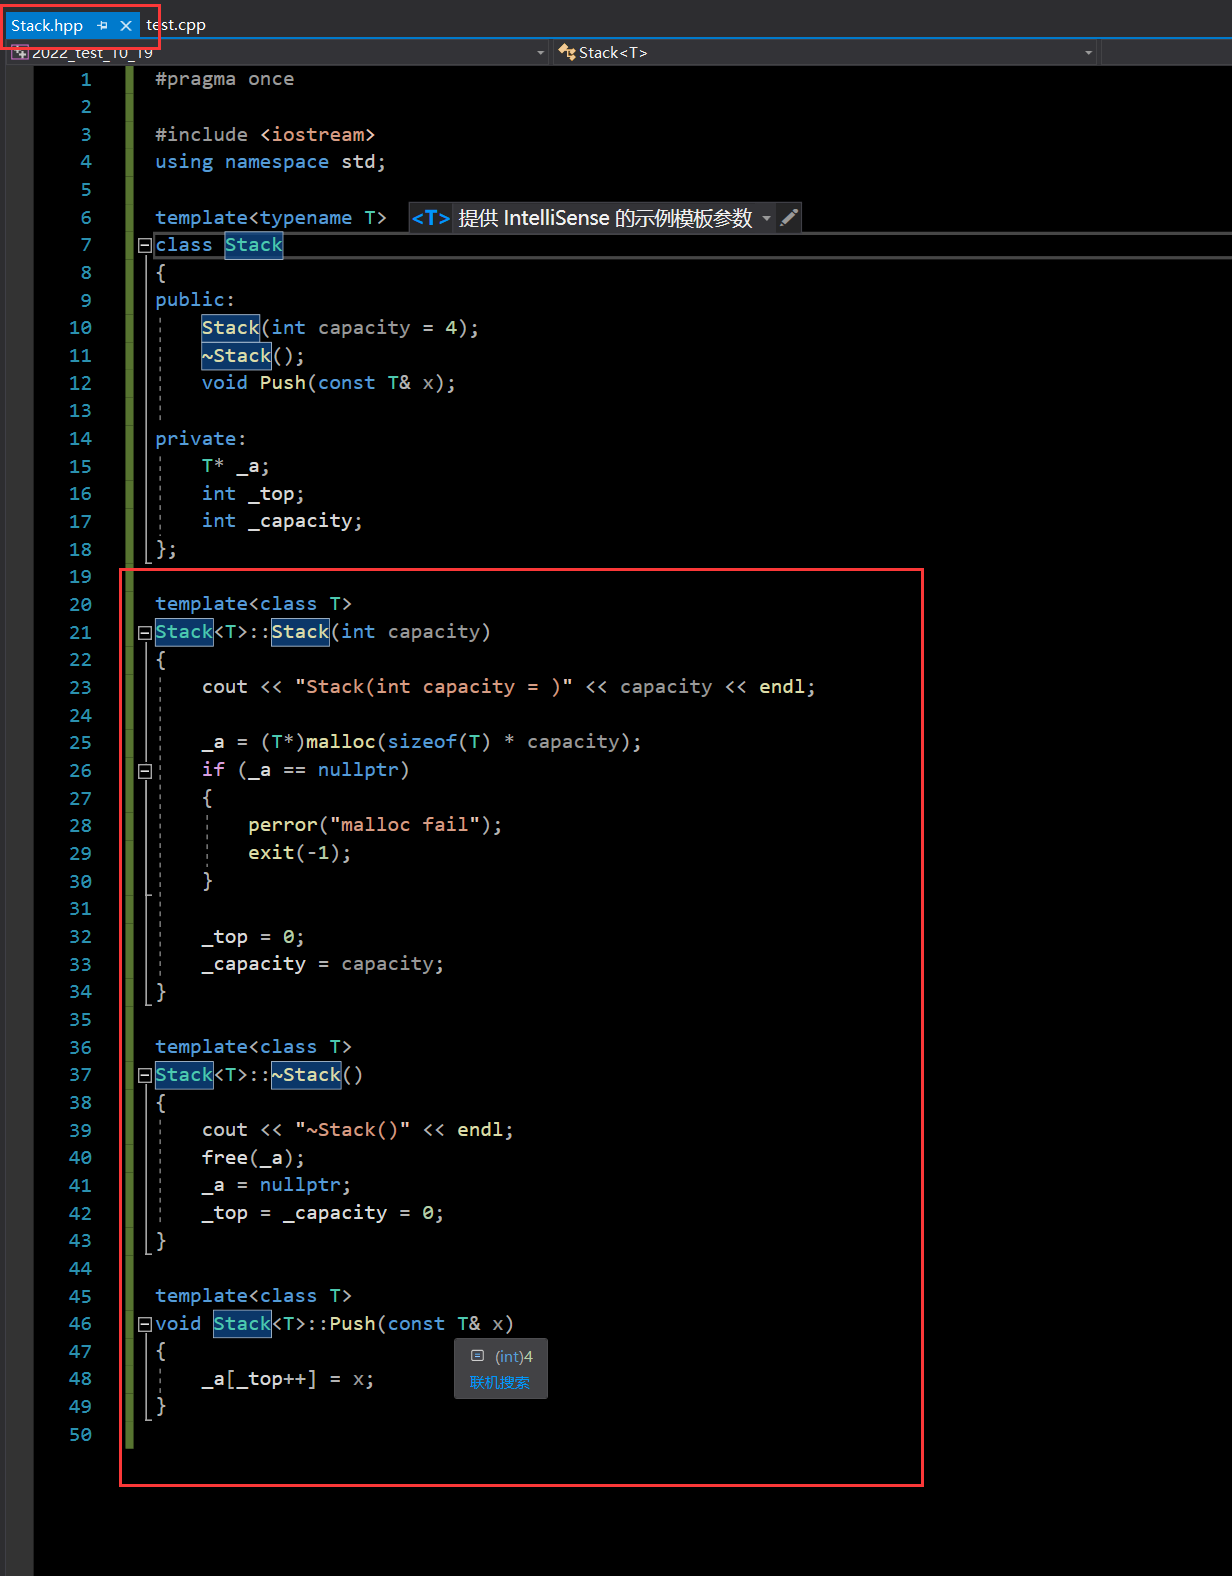
Task: Click the highlighted class name Stack on line 7
Action: [254, 245]
